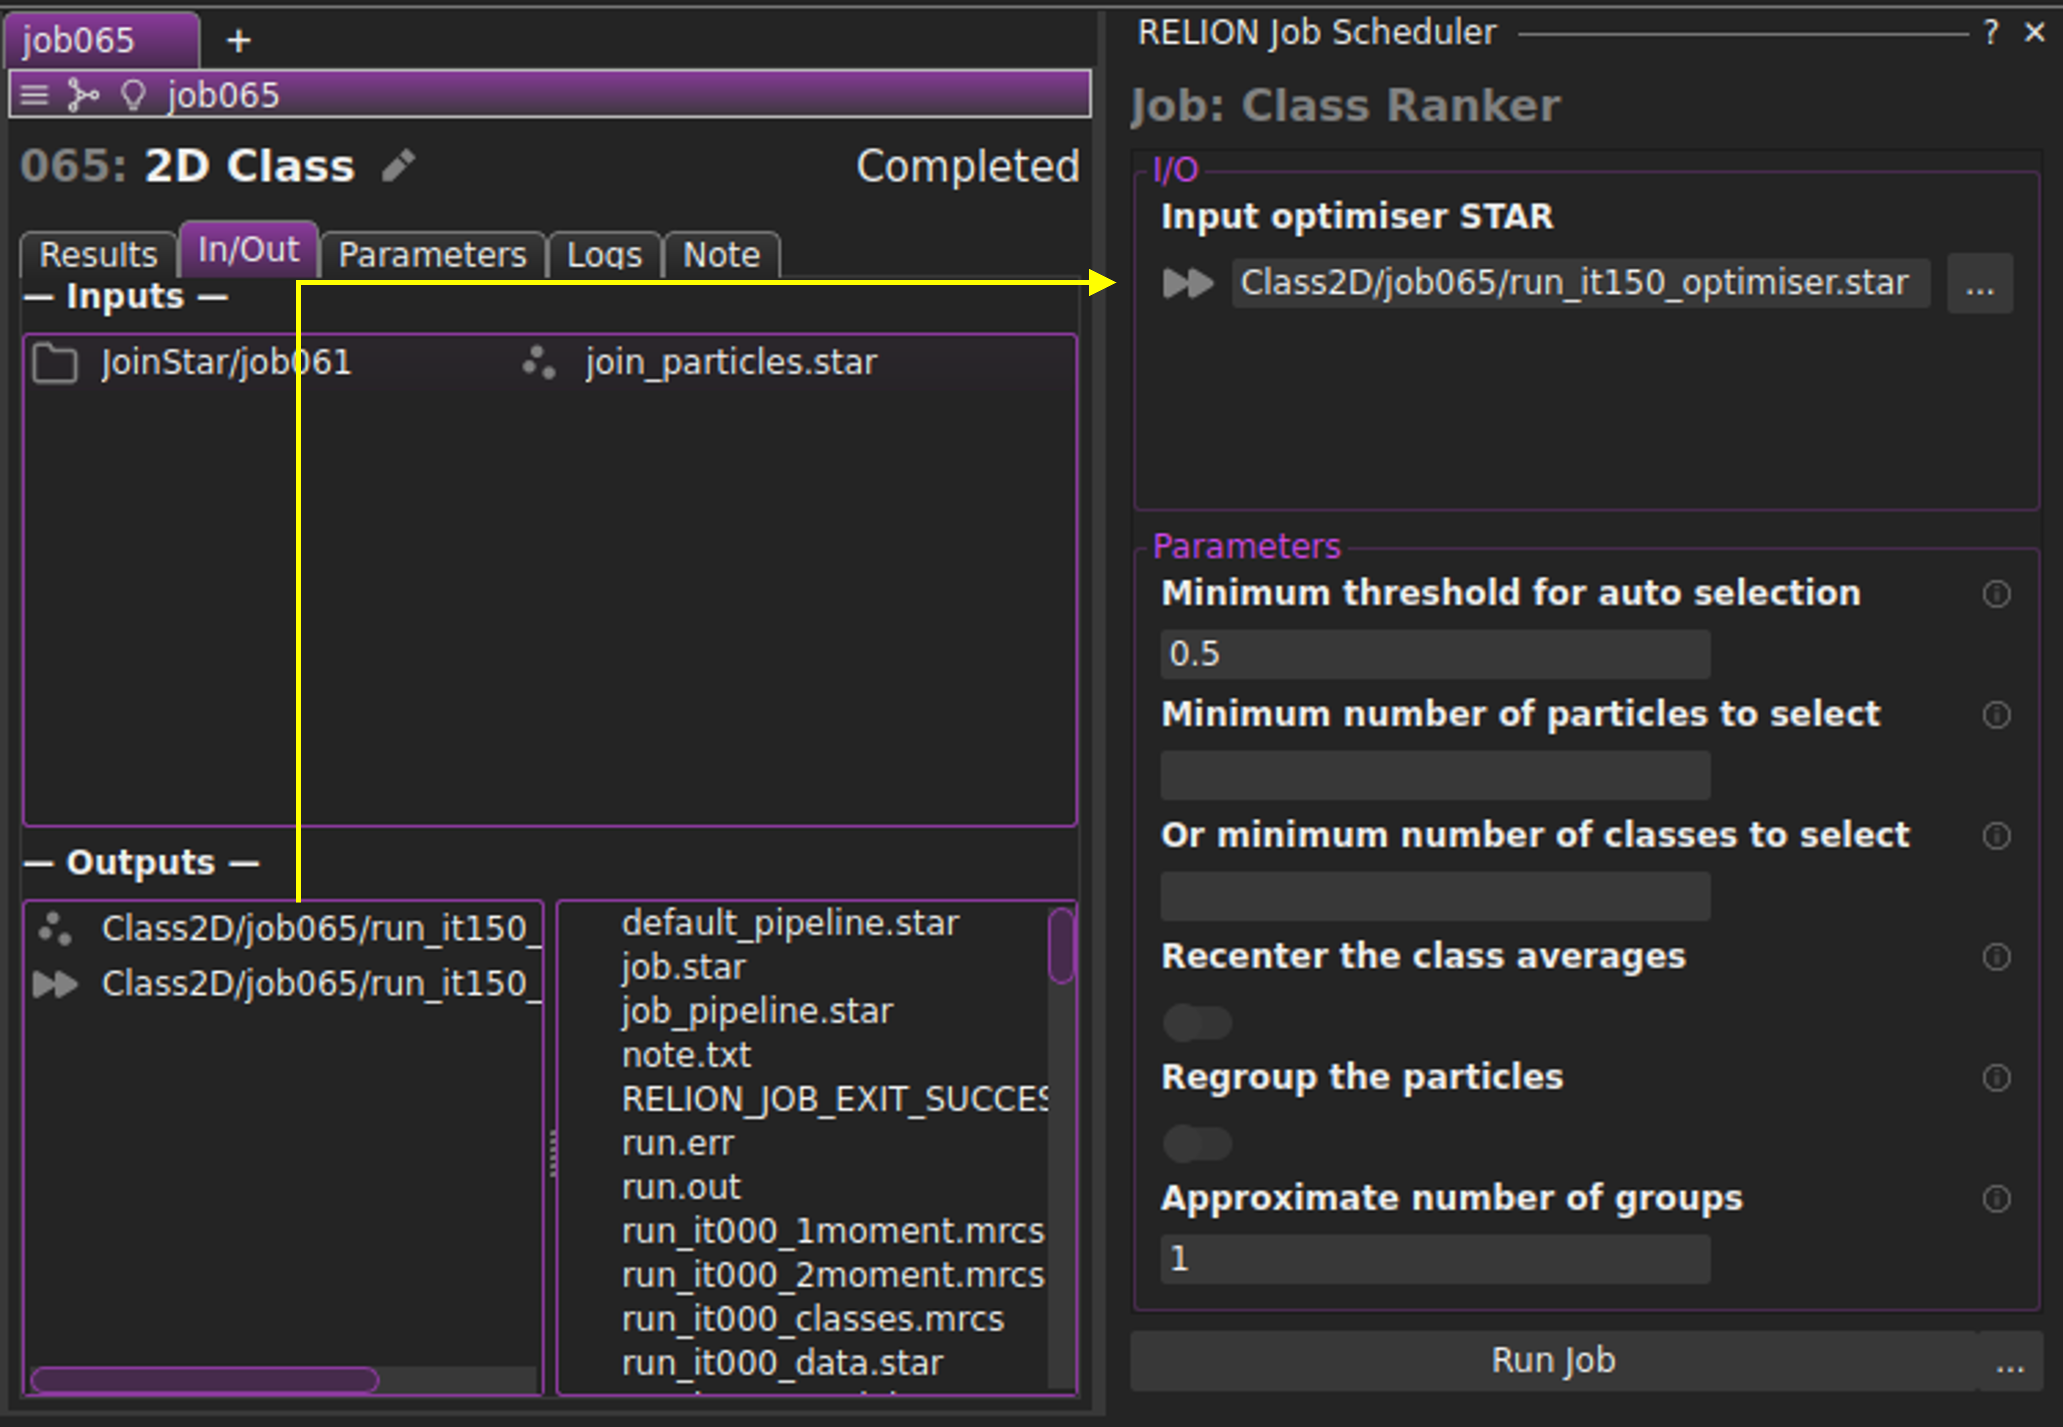2063x1427 pixels.
Task: Switch to the Parameters tab
Action: (432, 255)
